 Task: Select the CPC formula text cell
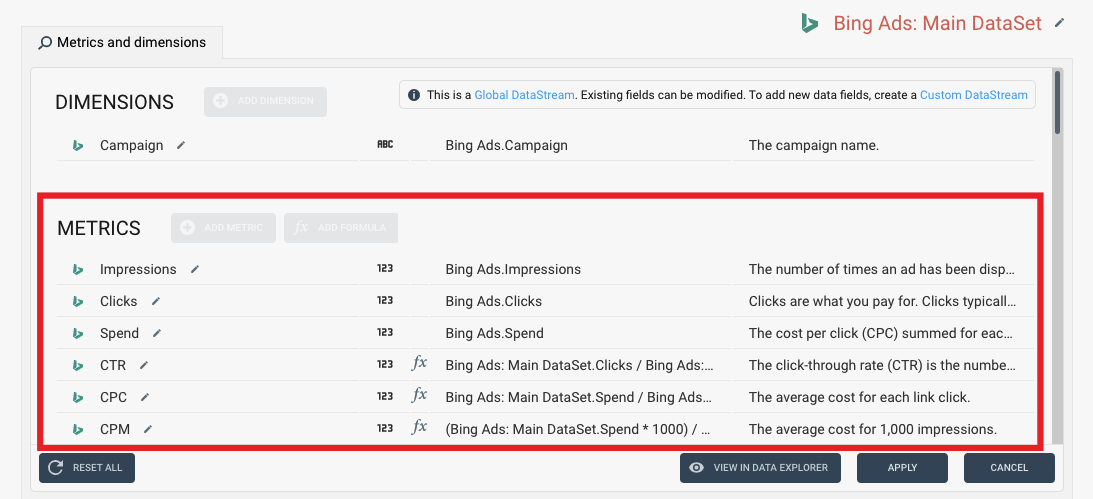tap(579, 397)
